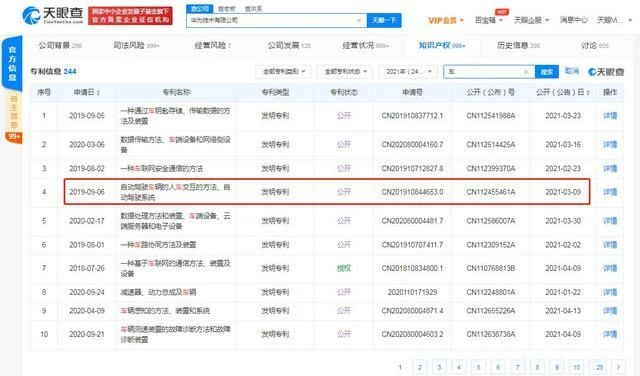This screenshot has width=640, height=376.
Task: Open 详情 for patent row 9
Action: click(610, 311)
